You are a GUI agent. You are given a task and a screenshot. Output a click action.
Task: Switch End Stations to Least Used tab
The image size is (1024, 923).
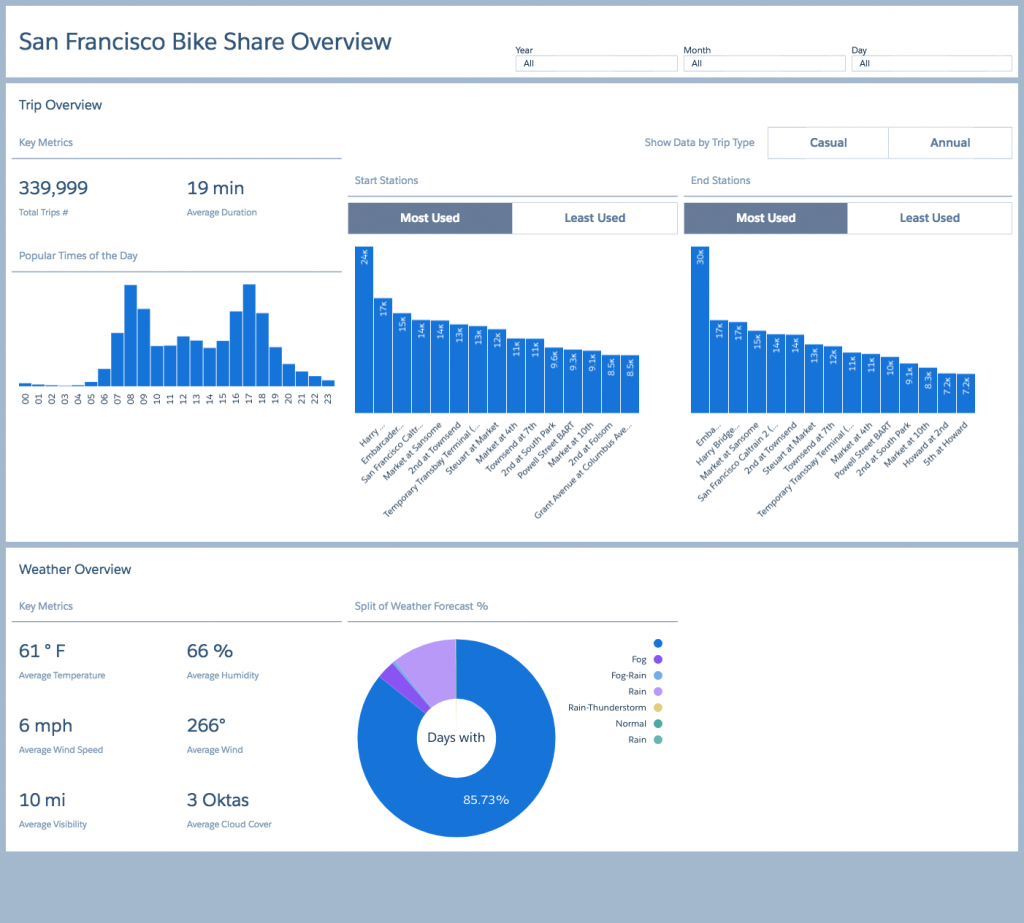(929, 218)
